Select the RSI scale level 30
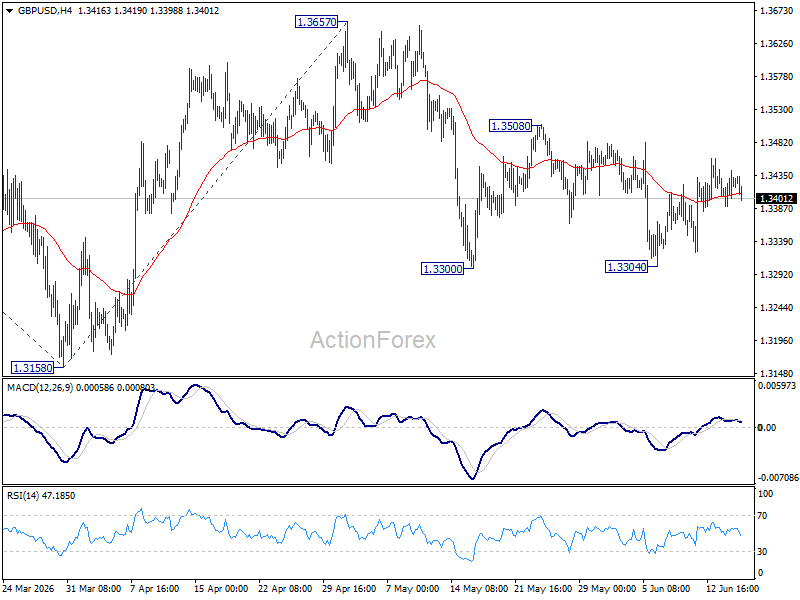The width and height of the screenshot is (800, 600). (x=762, y=552)
